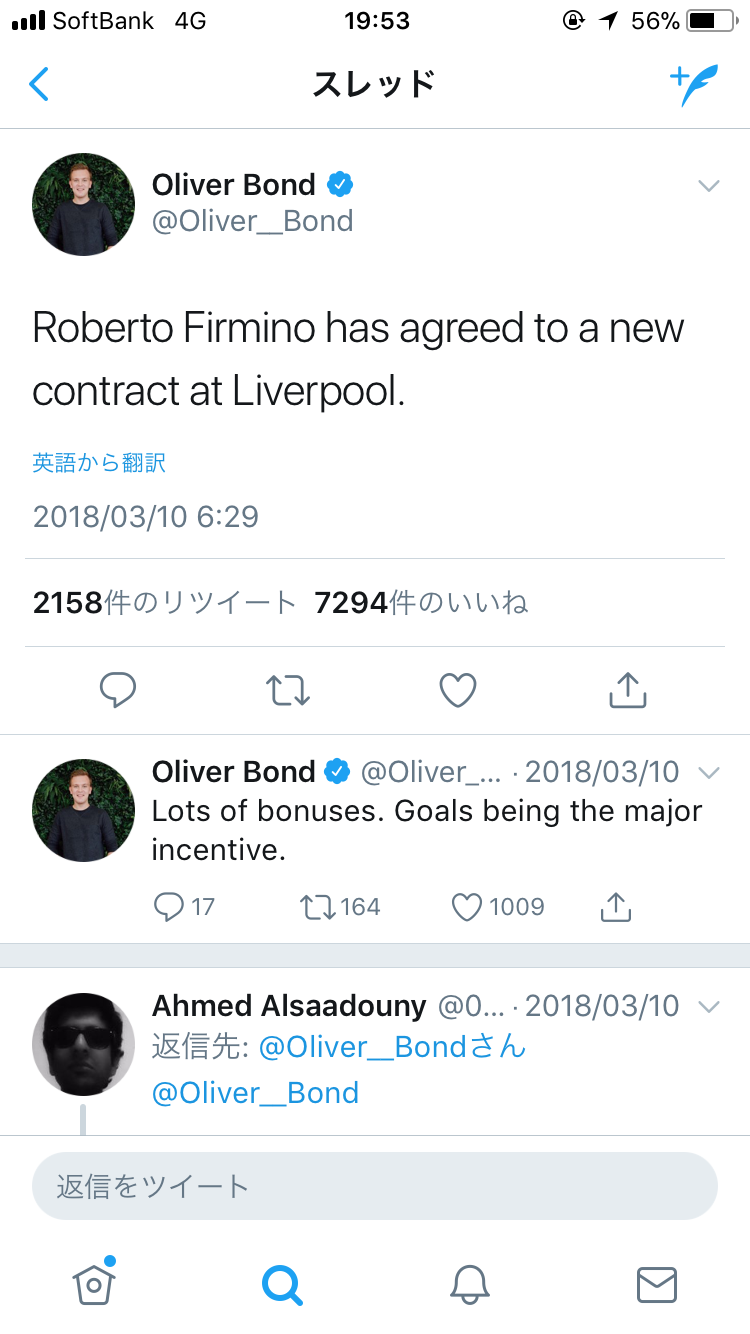Open the Messages envelope tab
This screenshot has height=1334, width=750.
pos(656,1284)
